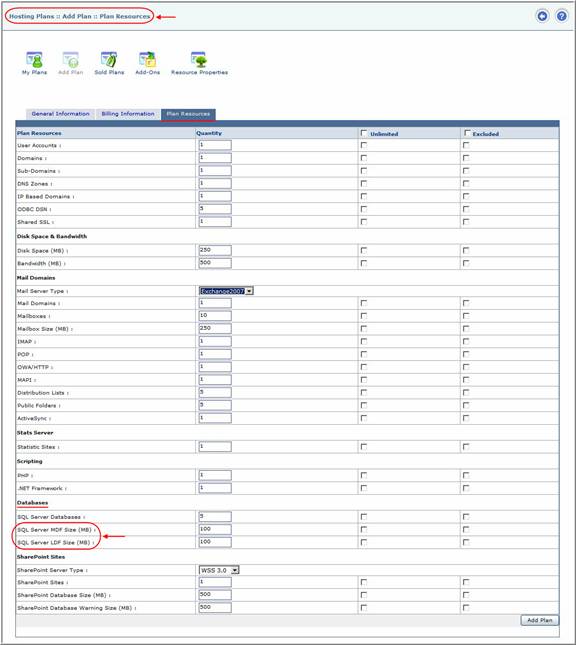Click 'IP Based Domains' row label
This screenshot has height=645, width=576.
coord(44,197)
